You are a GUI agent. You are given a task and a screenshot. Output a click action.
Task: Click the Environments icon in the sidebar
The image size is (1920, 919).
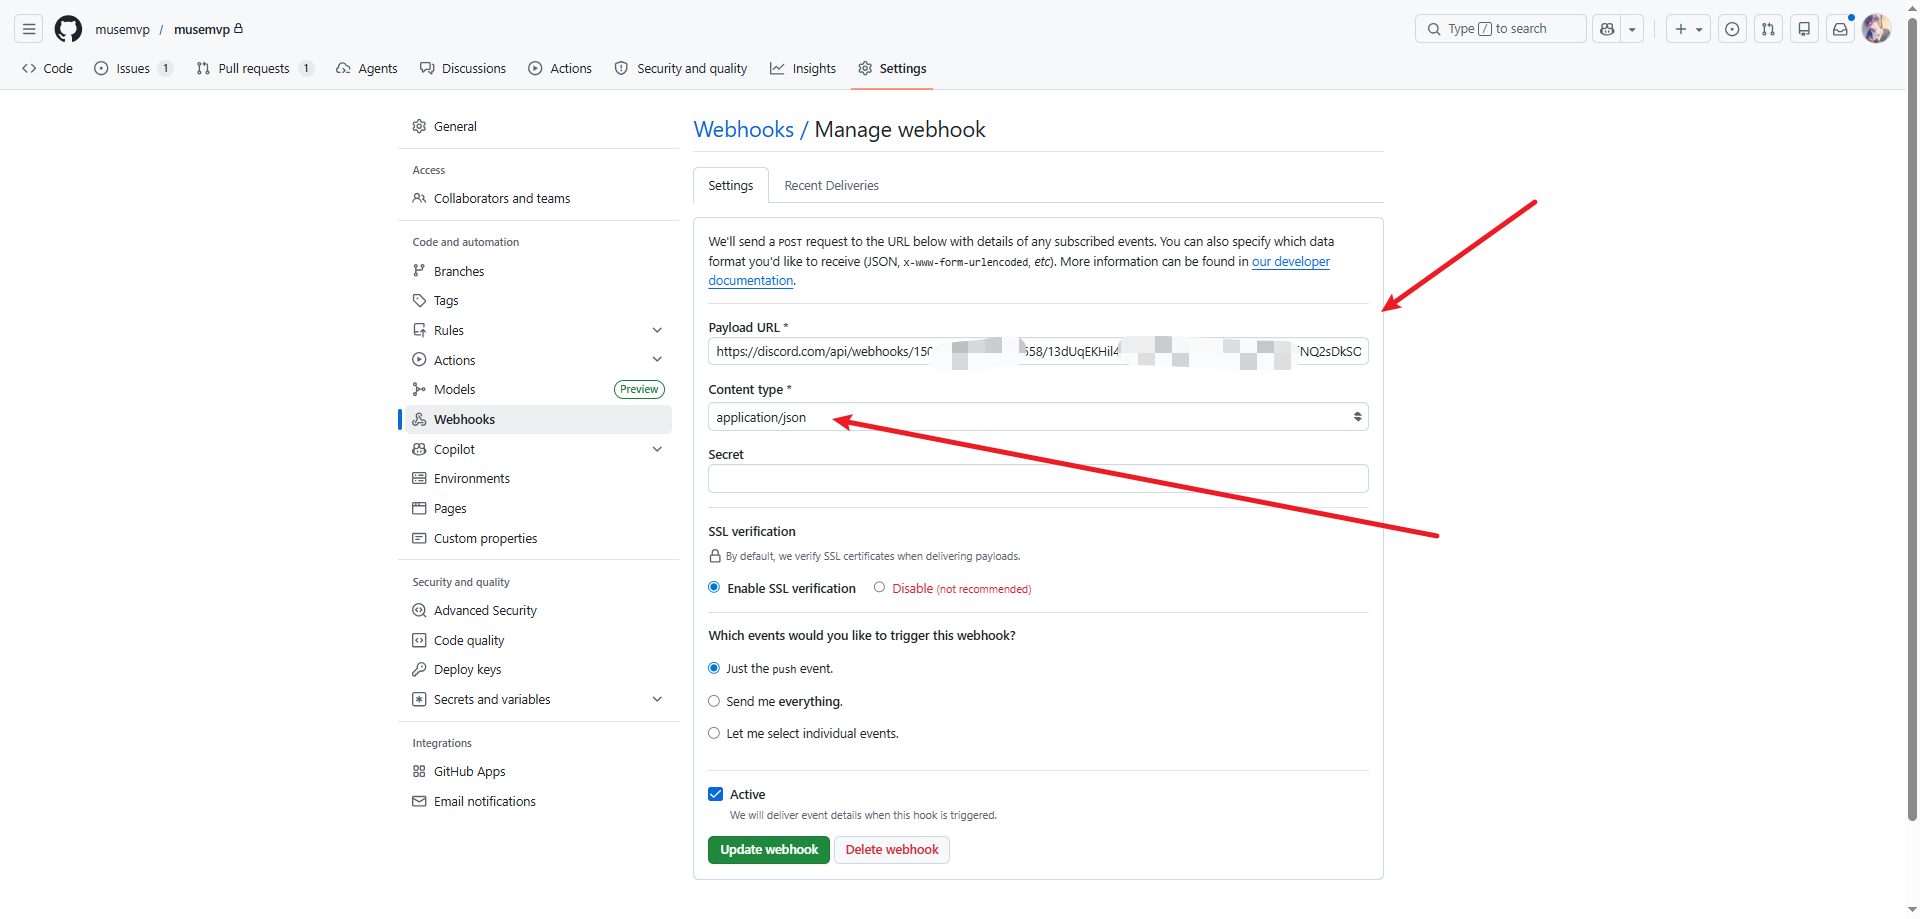419,479
